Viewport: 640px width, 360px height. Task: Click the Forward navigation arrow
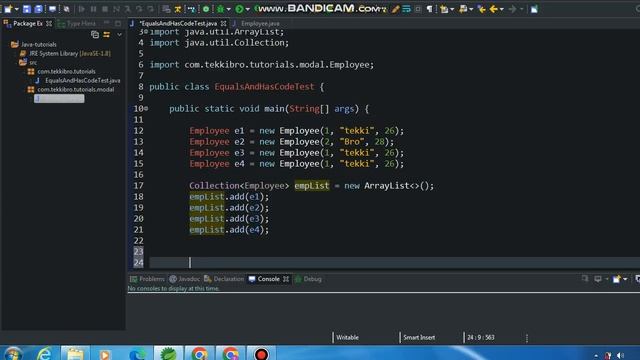pos(513,9)
